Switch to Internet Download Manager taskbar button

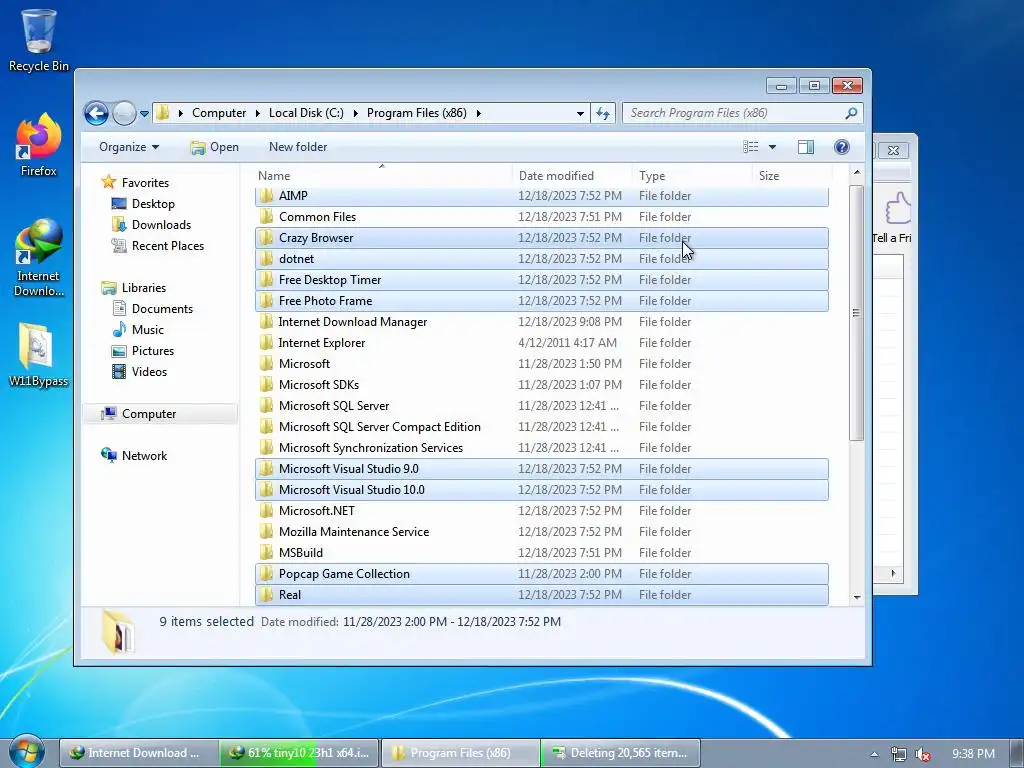[139, 753]
